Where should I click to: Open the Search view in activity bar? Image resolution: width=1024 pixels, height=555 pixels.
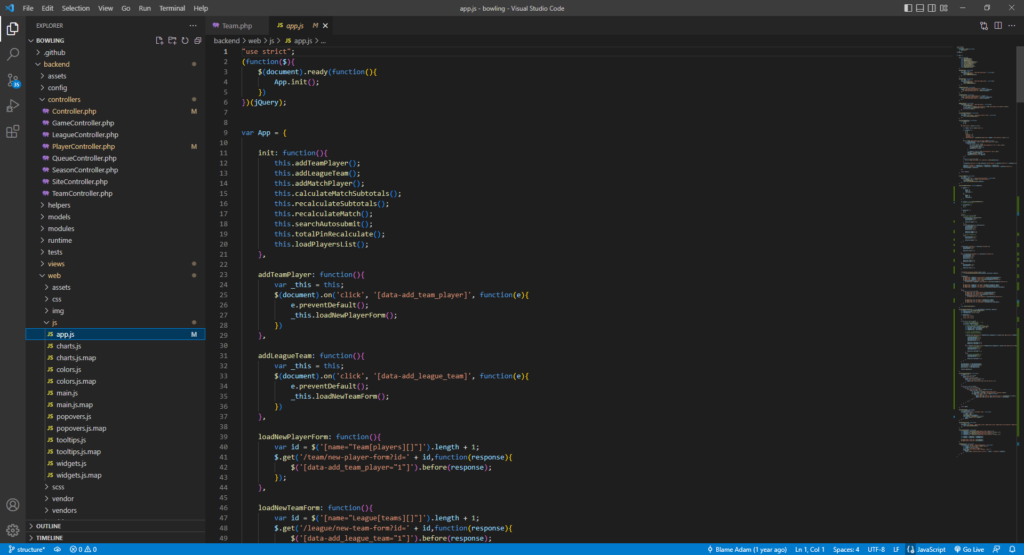[x=12, y=54]
